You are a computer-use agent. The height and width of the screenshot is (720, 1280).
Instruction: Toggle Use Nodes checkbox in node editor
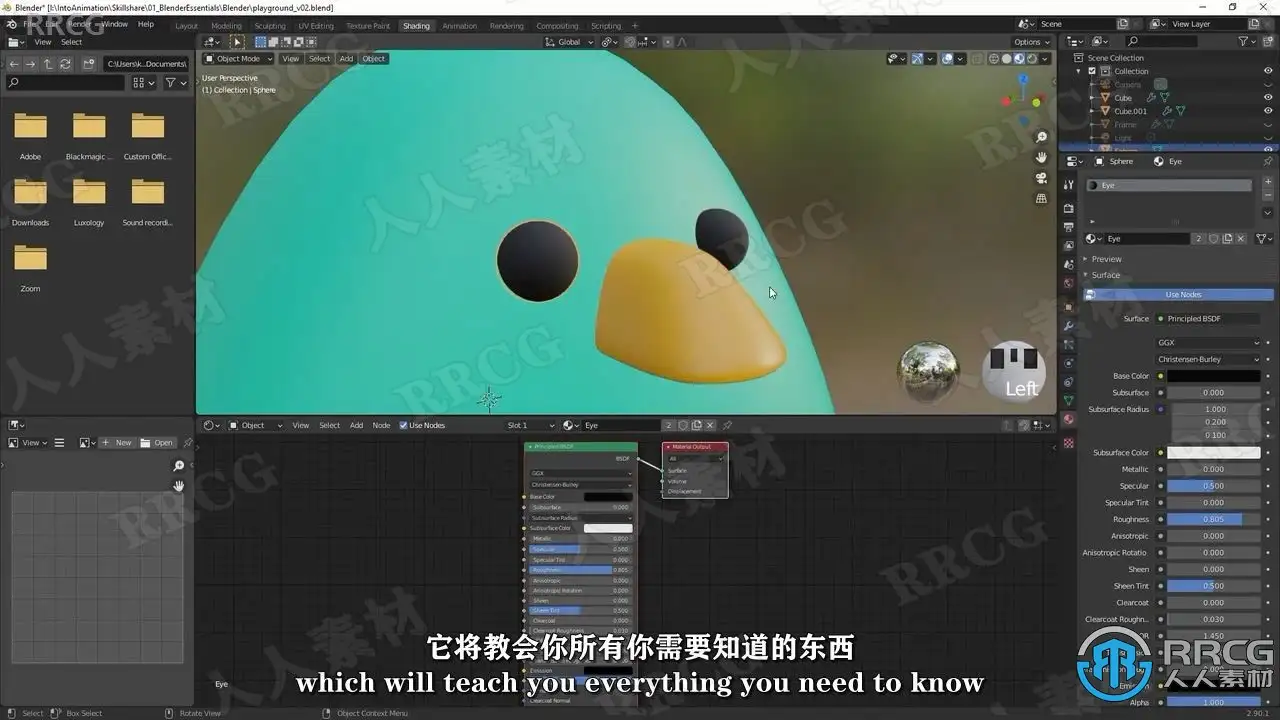click(x=403, y=425)
